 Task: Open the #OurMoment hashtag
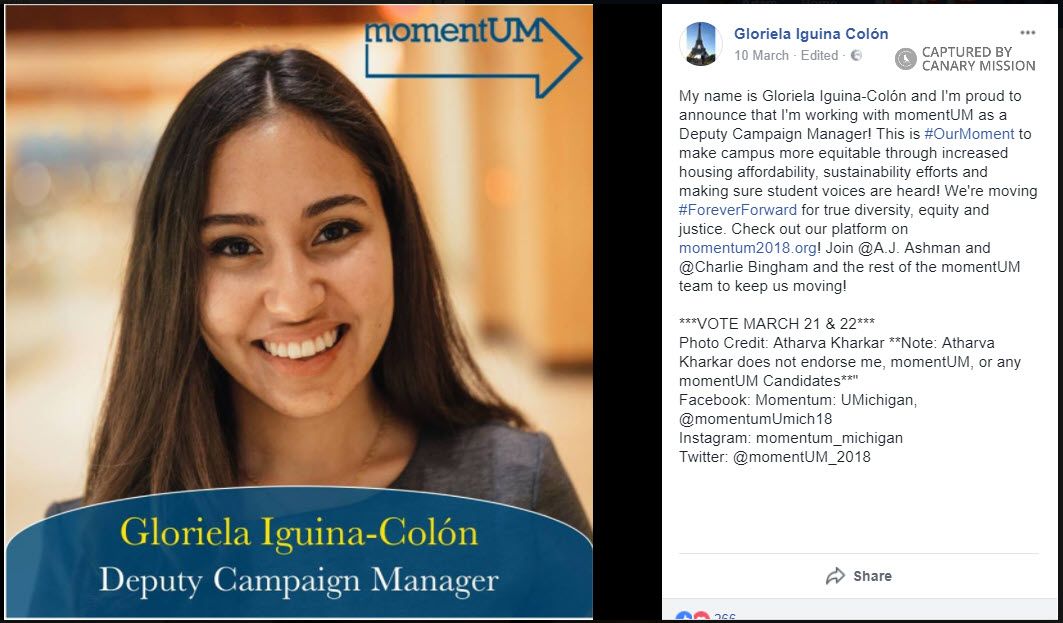969,134
